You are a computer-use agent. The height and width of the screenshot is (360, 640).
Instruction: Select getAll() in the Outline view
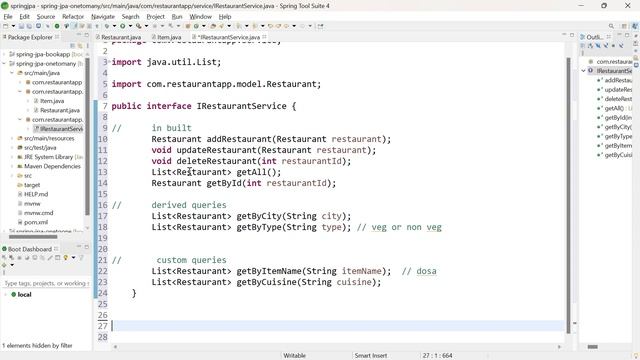(x=614, y=109)
